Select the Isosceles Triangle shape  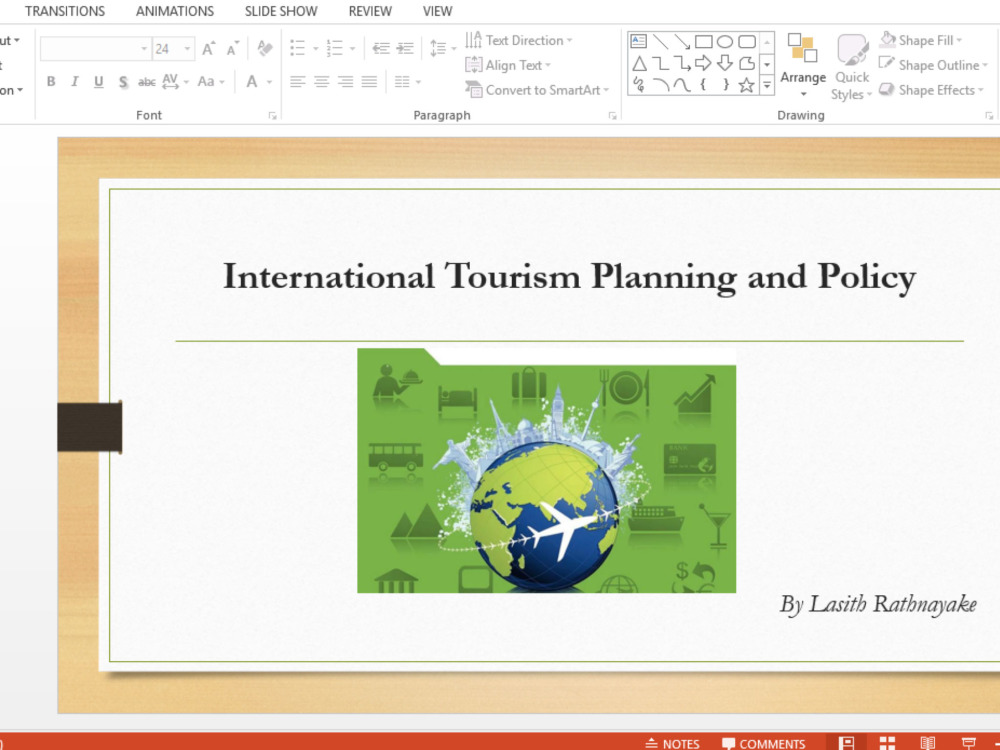(x=639, y=63)
